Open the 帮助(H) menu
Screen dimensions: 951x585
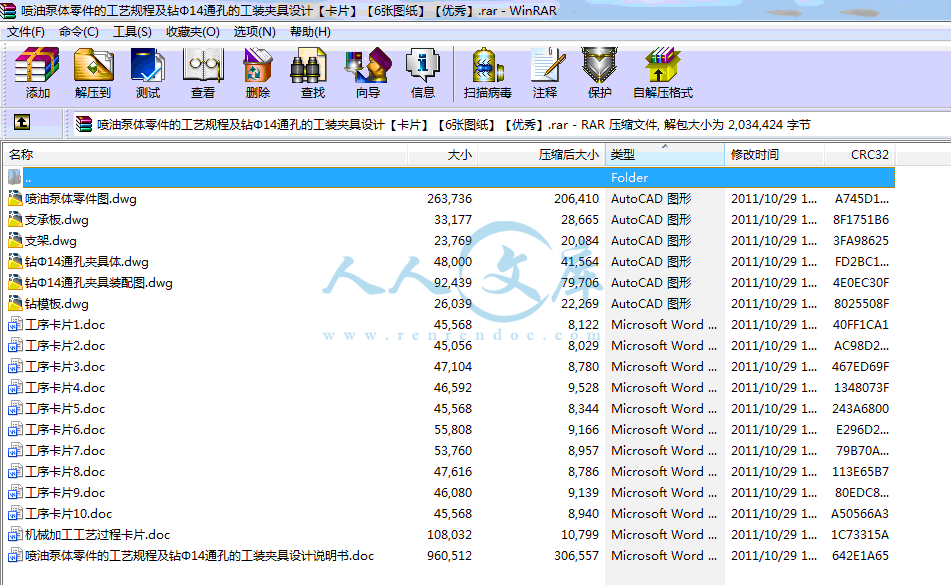311,32
